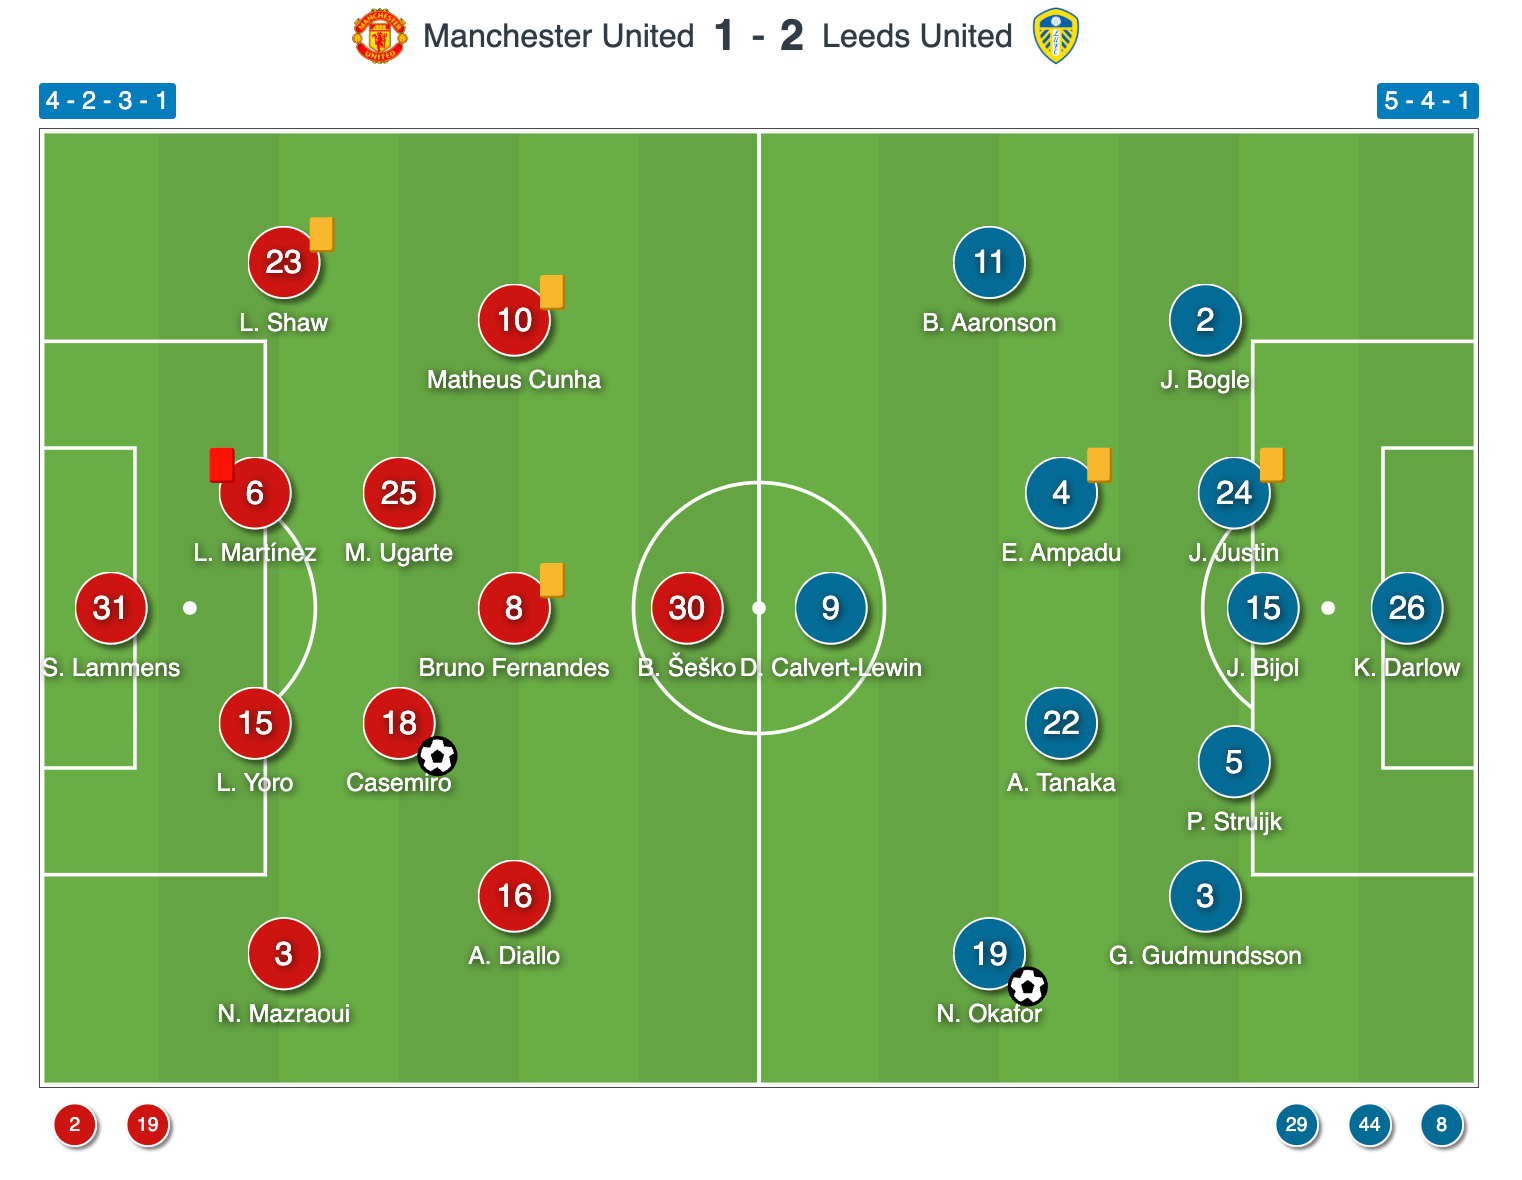Open the Manchester United team name link
Image resolution: width=1522 pixels, height=1180 pixels.
(558, 36)
